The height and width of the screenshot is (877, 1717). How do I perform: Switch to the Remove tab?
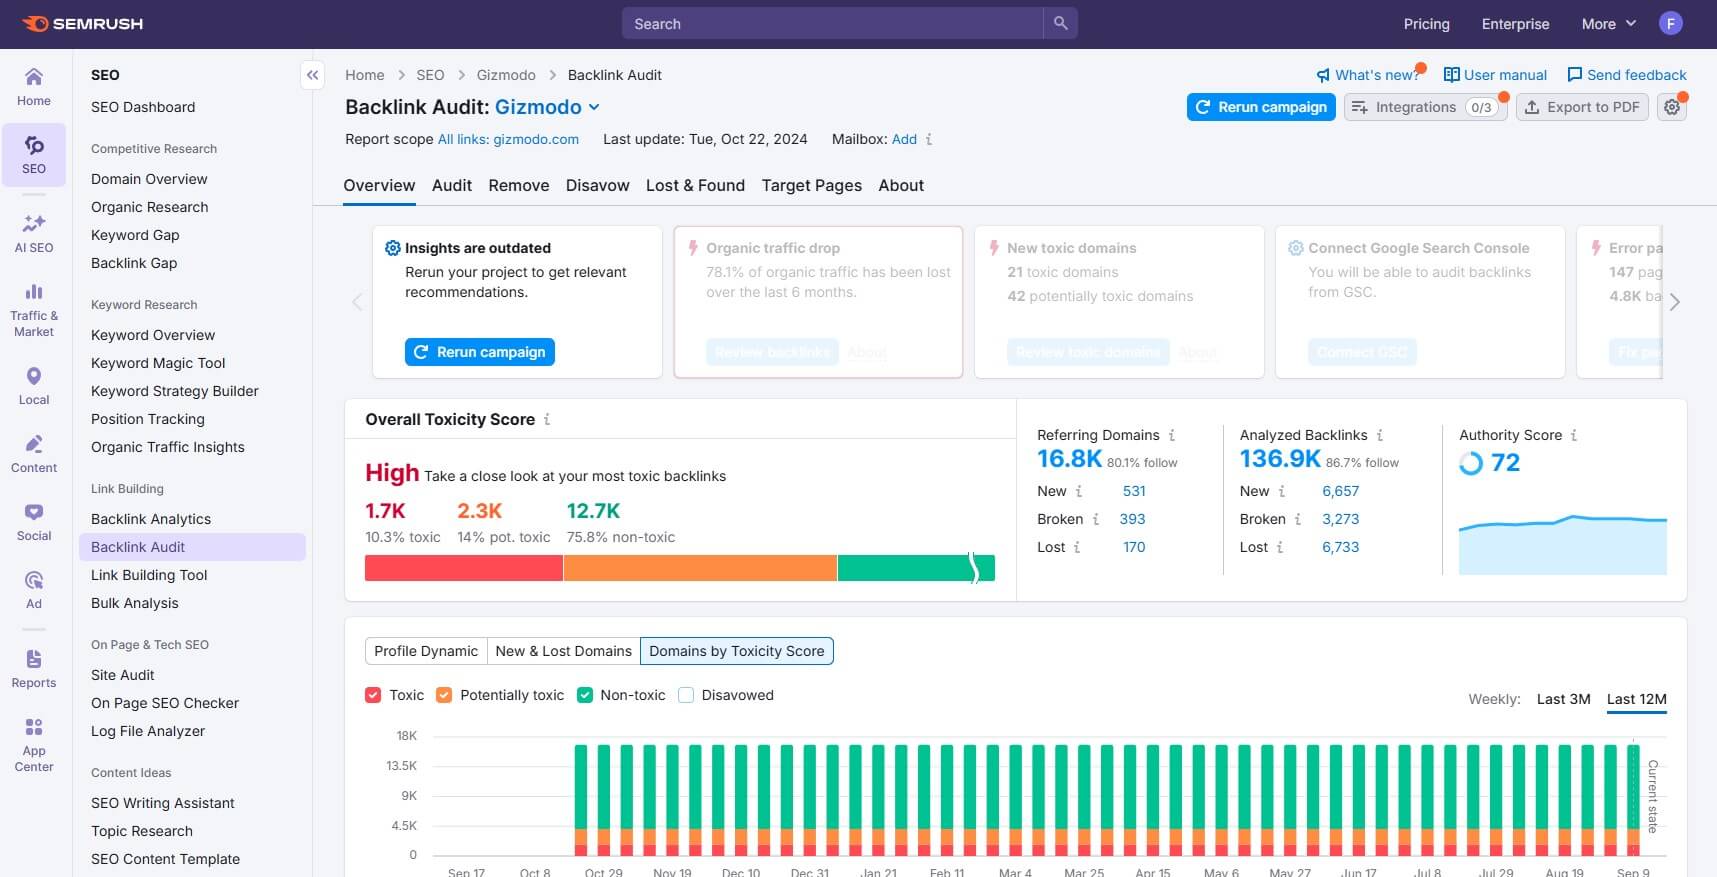[519, 185]
